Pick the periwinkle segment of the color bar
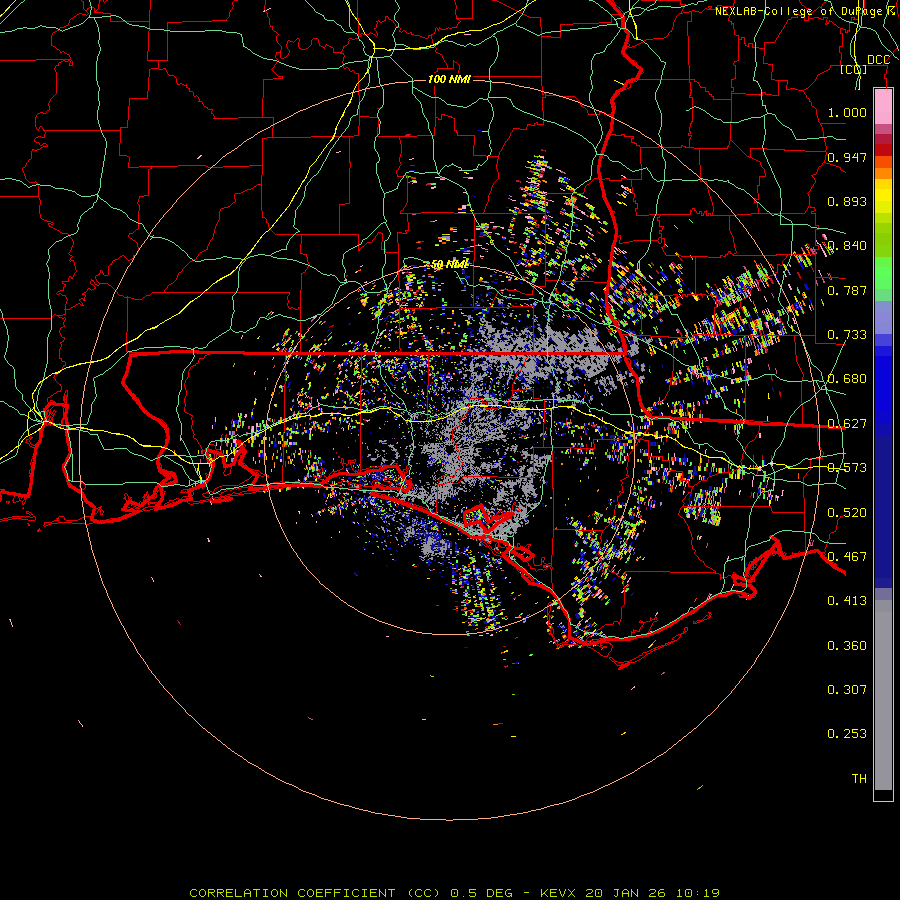Screen dimensions: 900x900 883,317
